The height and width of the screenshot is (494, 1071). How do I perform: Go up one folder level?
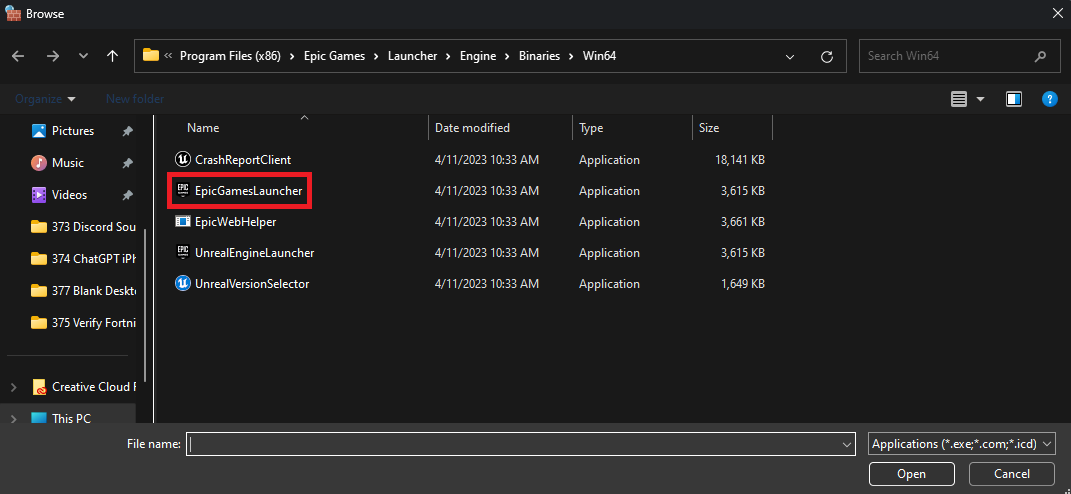pyautogui.click(x=113, y=56)
